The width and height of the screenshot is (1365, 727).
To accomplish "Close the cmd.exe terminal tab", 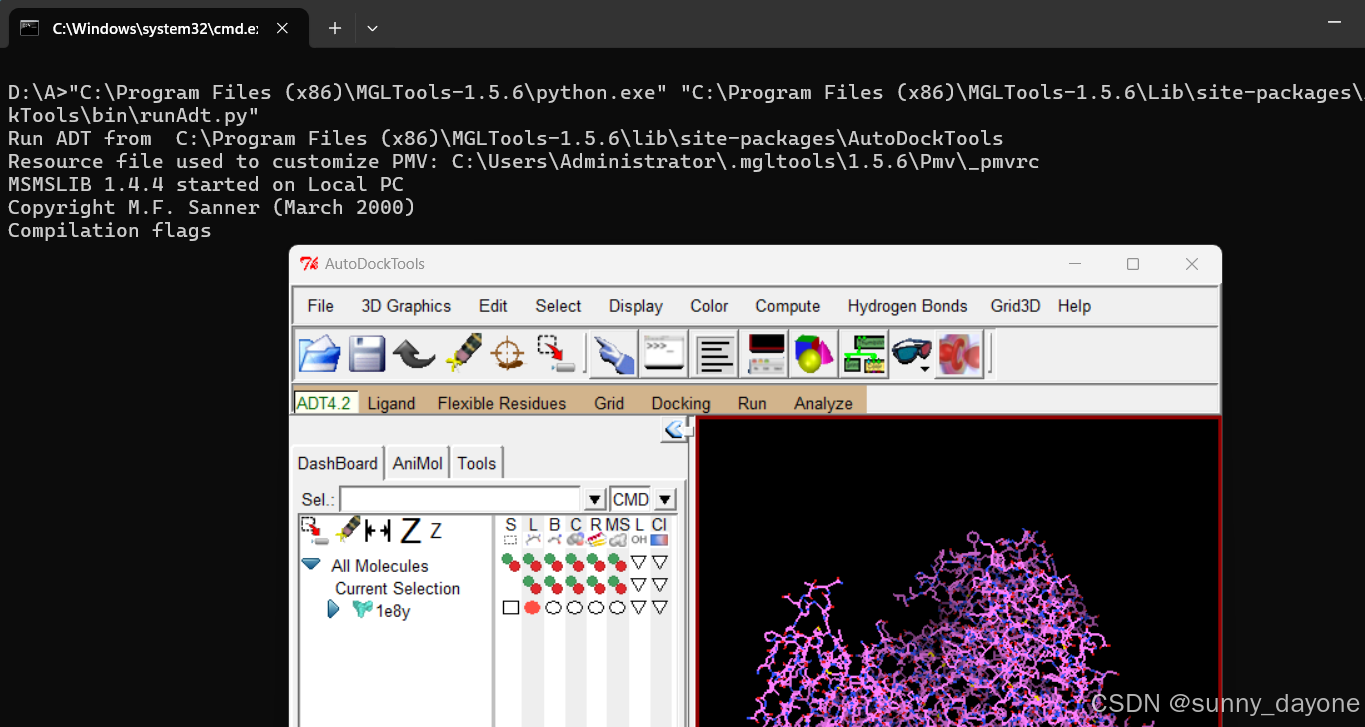I will click(282, 28).
